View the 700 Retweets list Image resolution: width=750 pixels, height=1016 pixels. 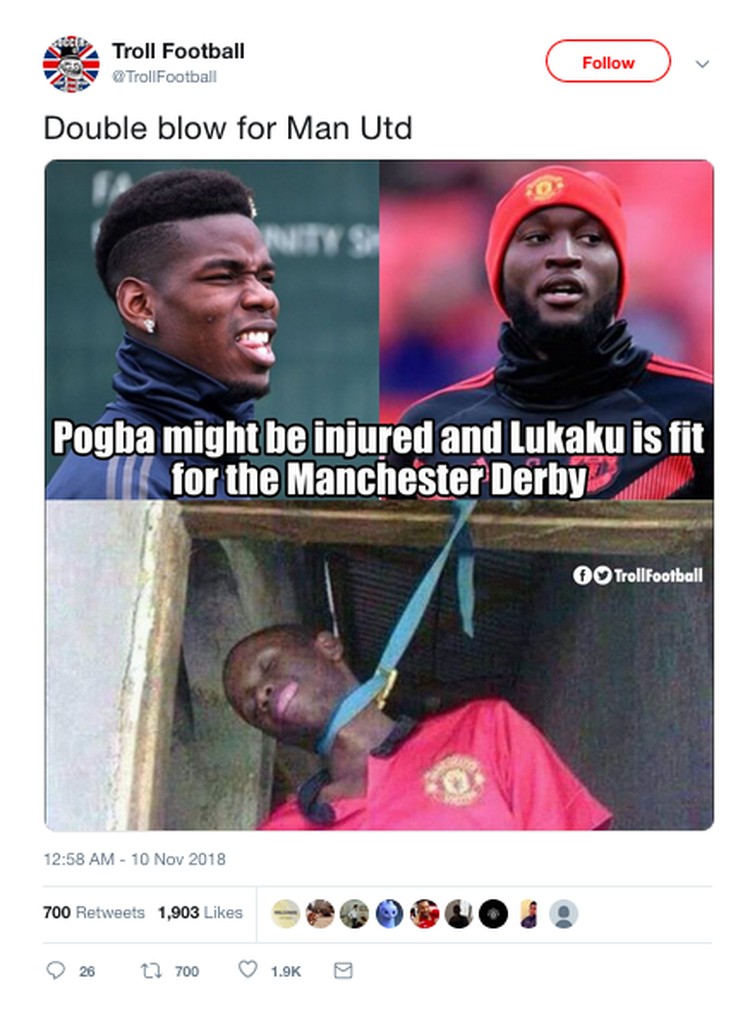[x=94, y=912]
